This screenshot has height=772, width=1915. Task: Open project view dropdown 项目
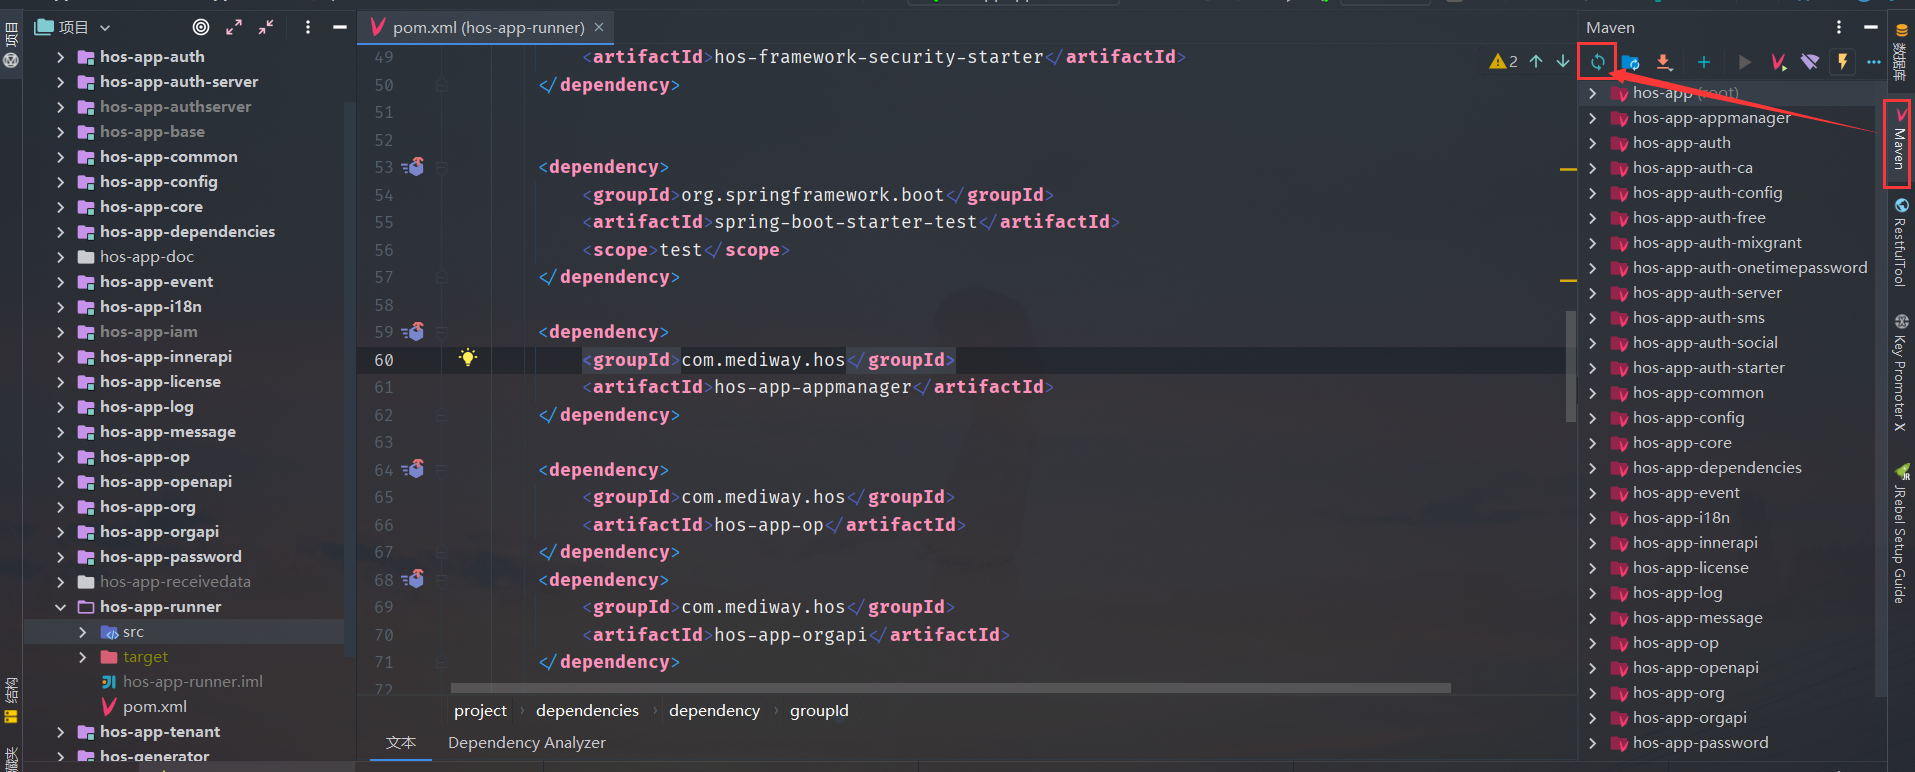73,27
